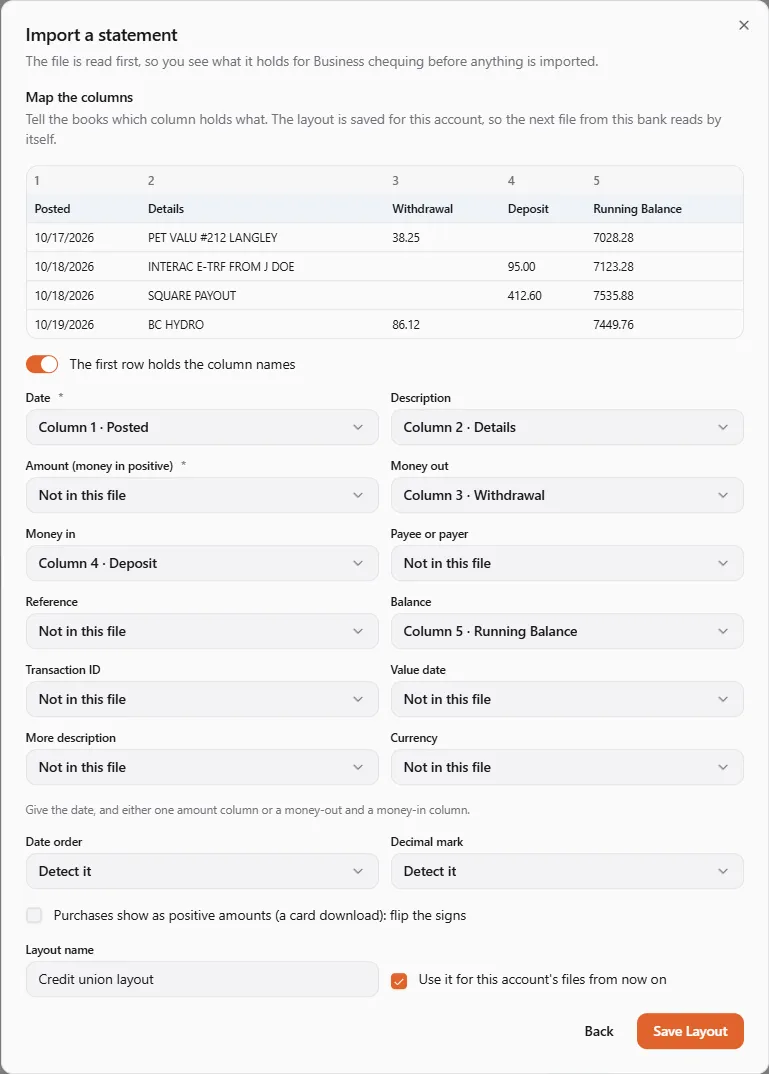The height and width of the screenshot is (1074, 769).
Task: Uncheck 'Use it for this account's files' checkbox
Action: tap(399, 981)
